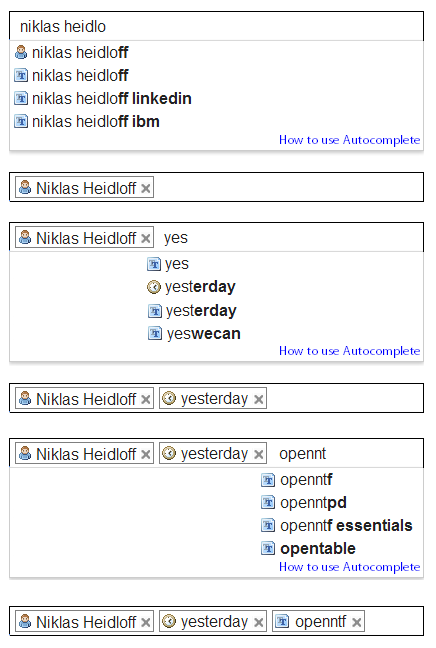Remove Niklas Heidloff tag in second search box
The height and width of the screenshot is (648, 436).
pos(145,188)
